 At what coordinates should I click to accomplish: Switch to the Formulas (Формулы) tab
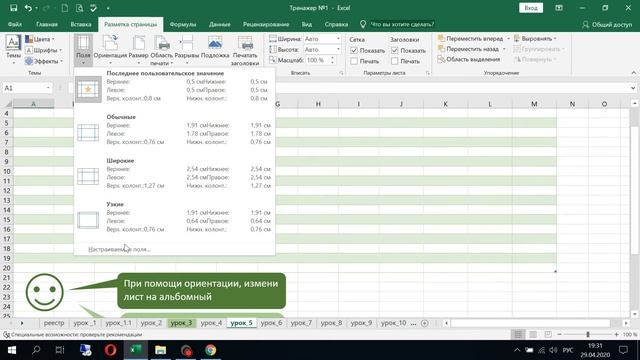click(183, 24)
